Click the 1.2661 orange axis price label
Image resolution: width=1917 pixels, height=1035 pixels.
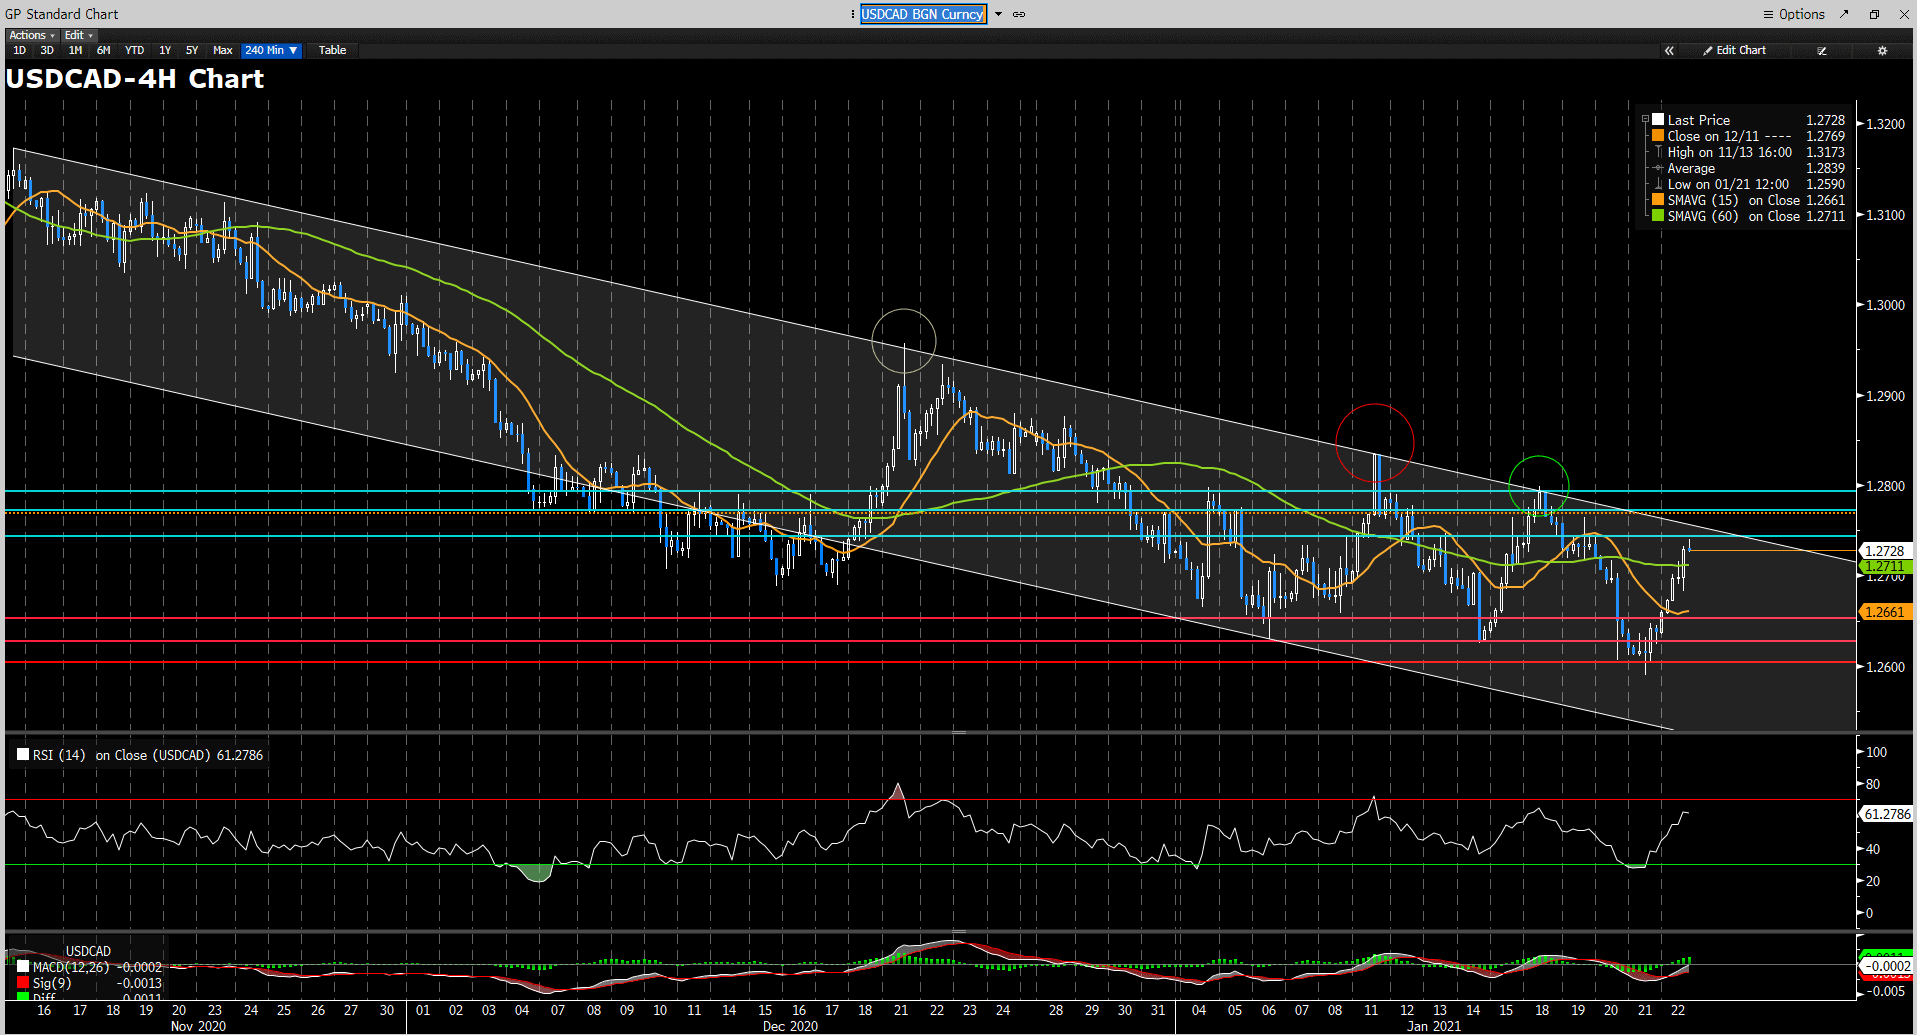point(1885,612)
